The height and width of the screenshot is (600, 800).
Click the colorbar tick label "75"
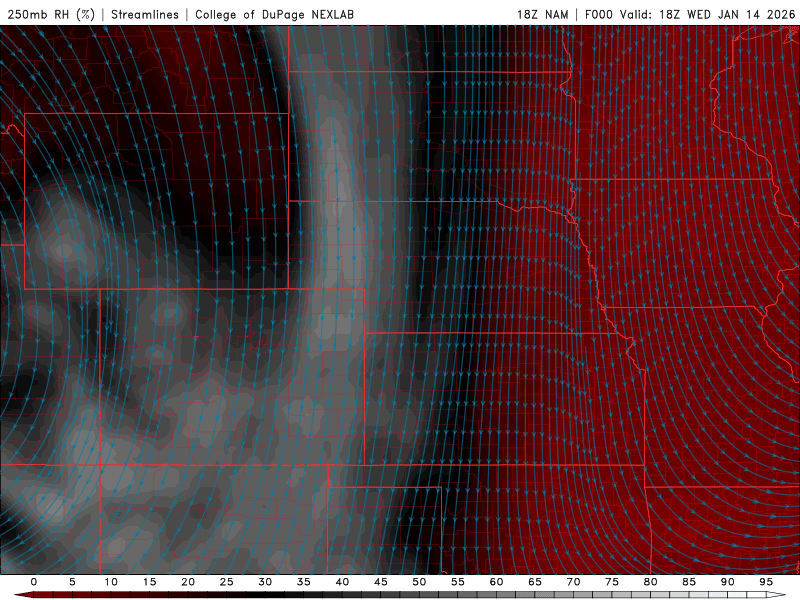coord(612,582)
